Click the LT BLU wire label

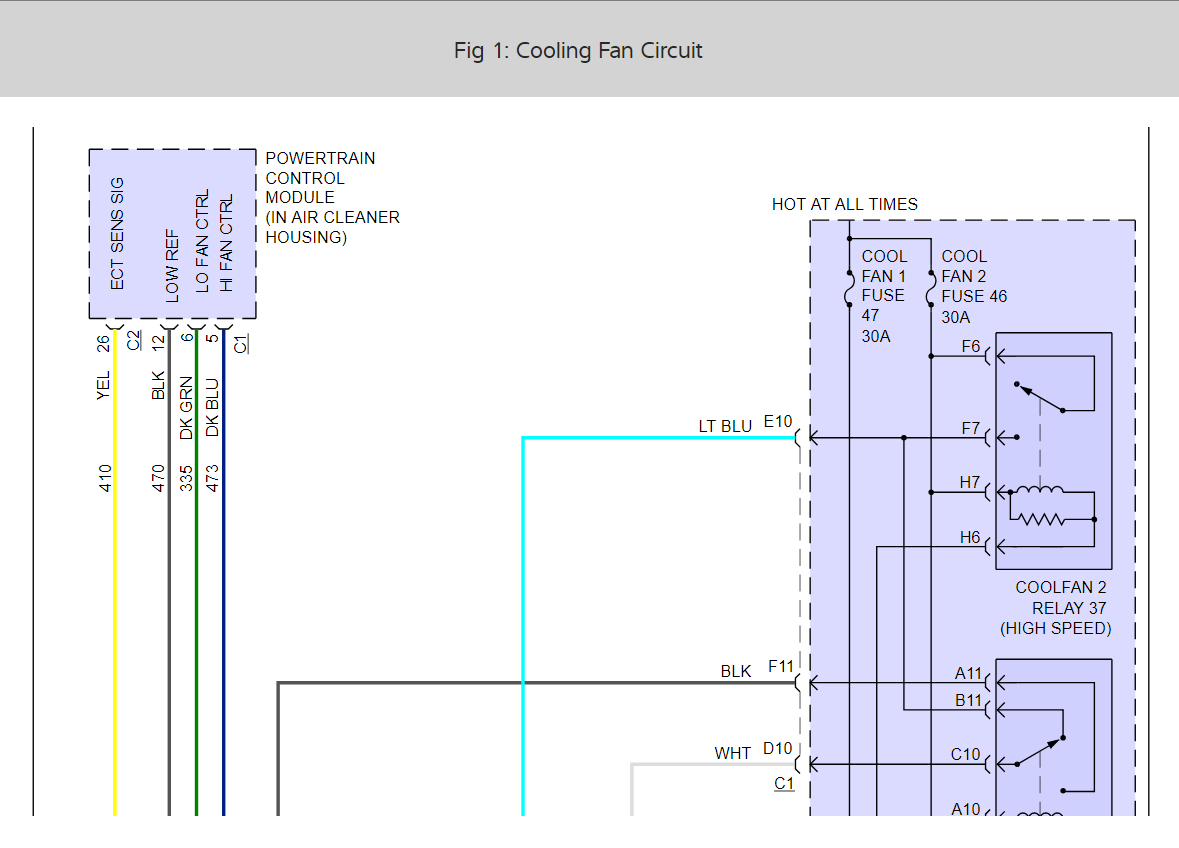(725, 427)
